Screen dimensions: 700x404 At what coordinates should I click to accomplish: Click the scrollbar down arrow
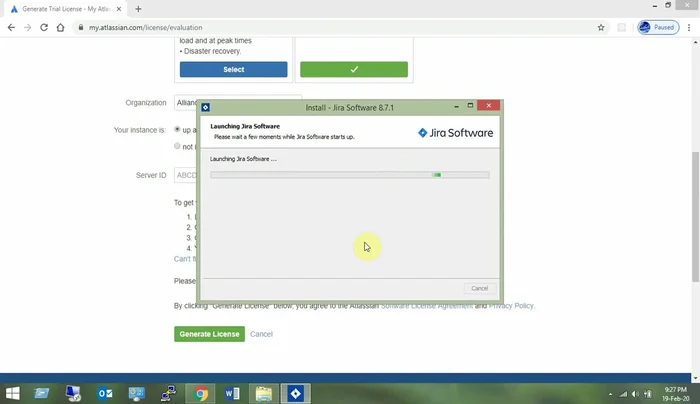[695, 379]
